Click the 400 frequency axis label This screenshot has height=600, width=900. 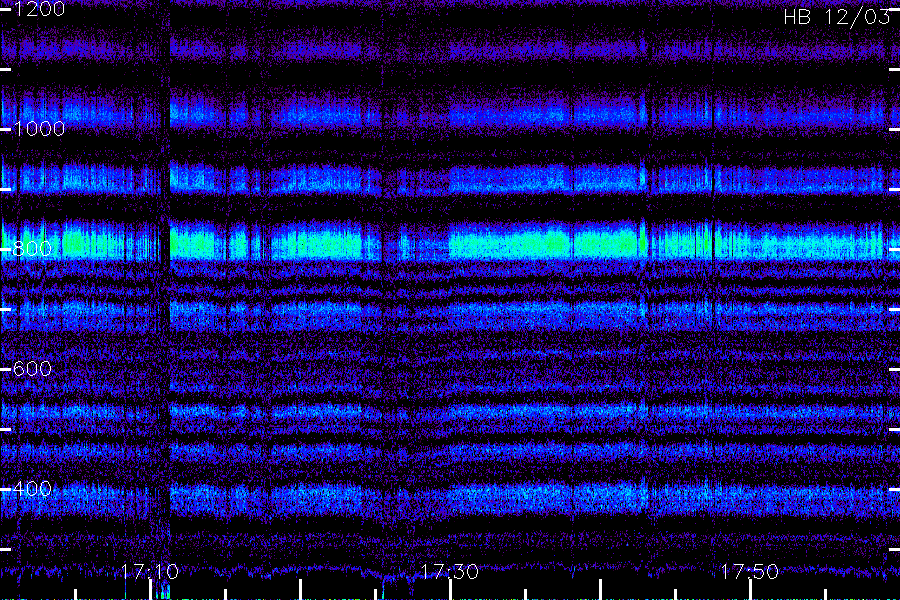[x=33, y=489]
